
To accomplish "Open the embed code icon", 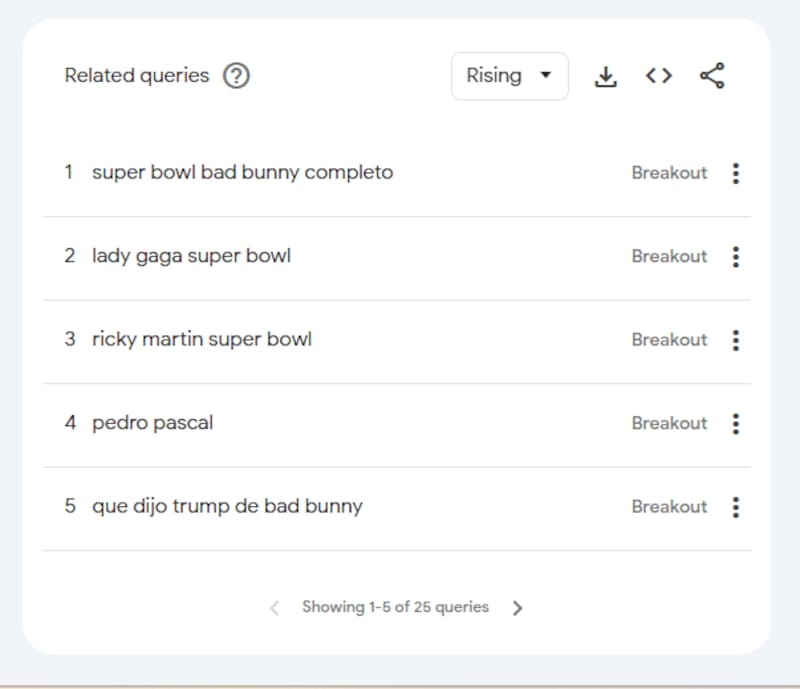I will [x=658, y=76].
